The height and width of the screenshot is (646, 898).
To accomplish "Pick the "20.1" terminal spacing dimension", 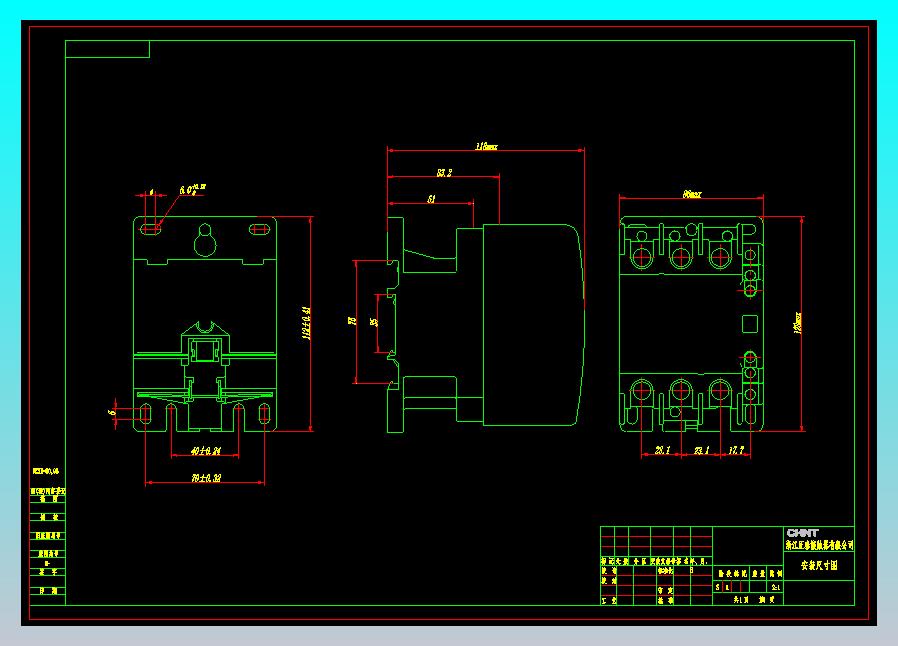I will [662, 450].
